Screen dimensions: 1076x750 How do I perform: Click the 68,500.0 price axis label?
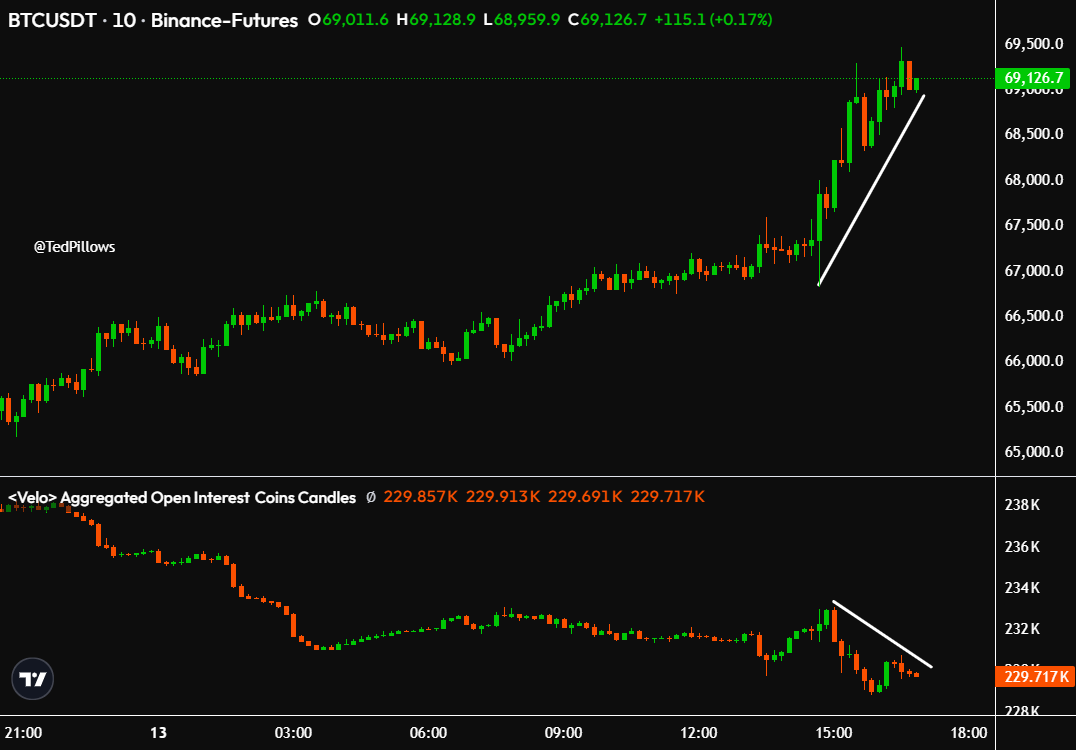click(1033, 134)
